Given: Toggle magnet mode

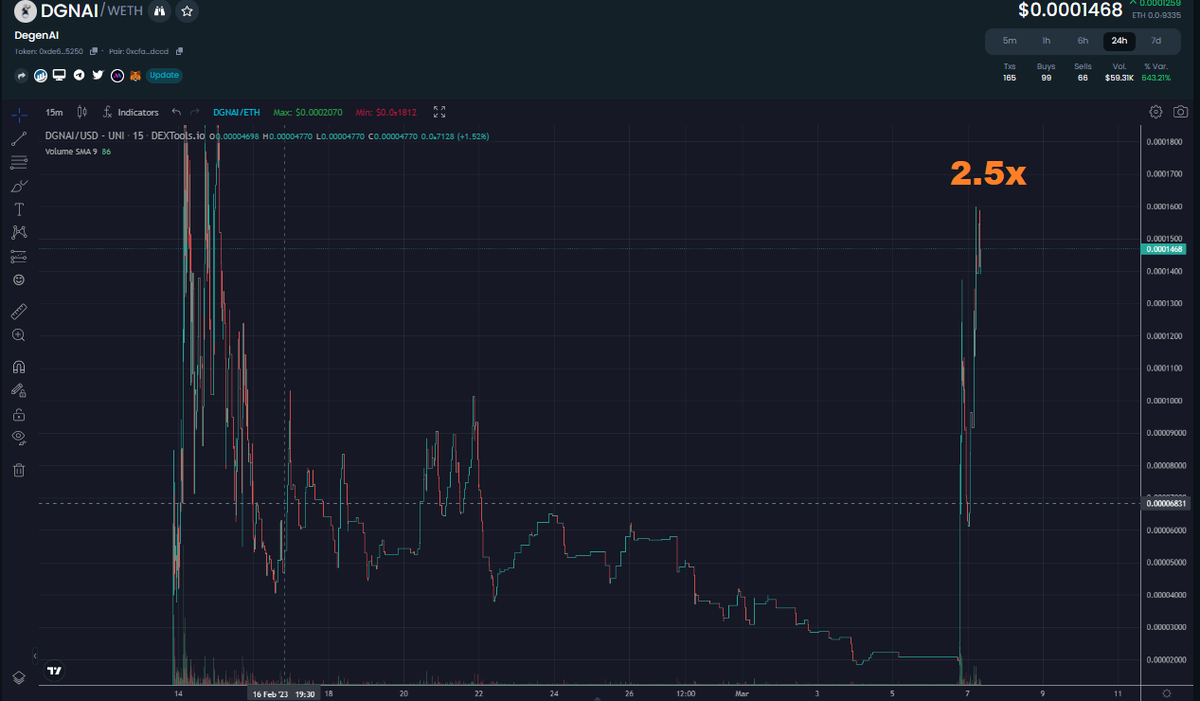Looking at the screenshot, I should coord(18,367).
